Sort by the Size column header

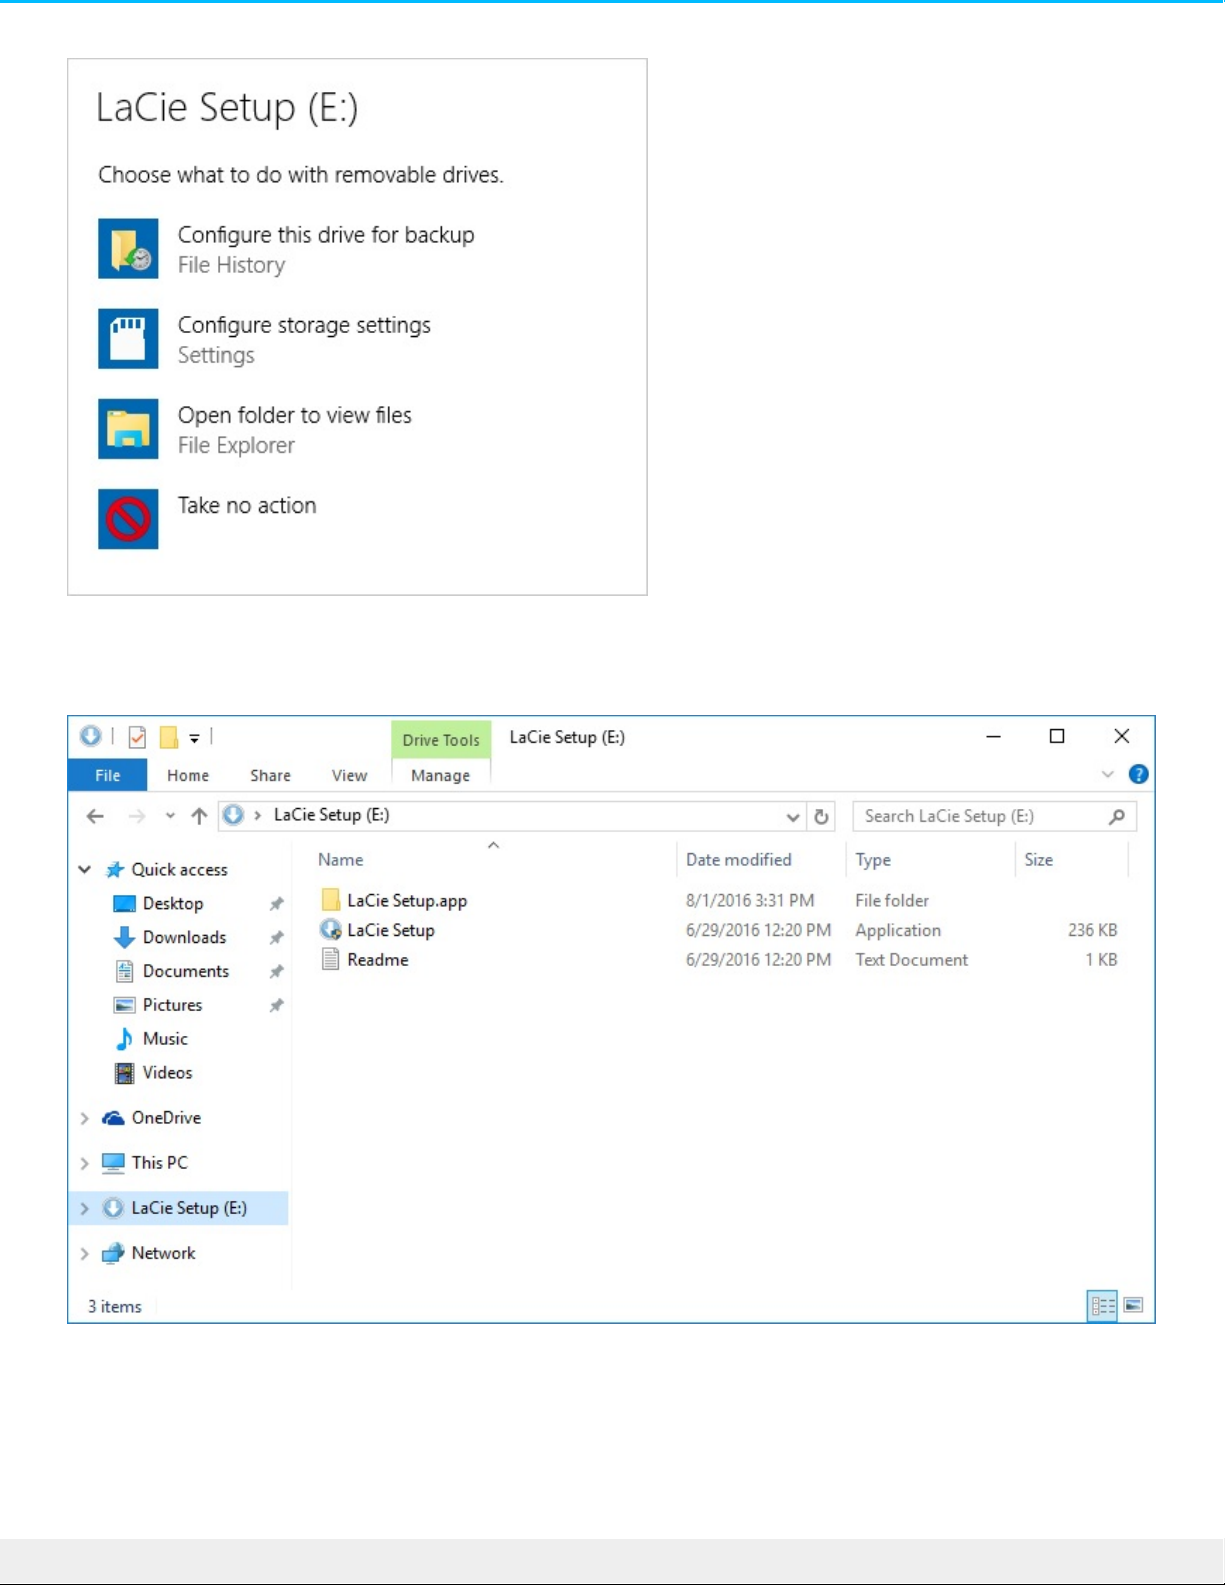(x=1039, y=860)
